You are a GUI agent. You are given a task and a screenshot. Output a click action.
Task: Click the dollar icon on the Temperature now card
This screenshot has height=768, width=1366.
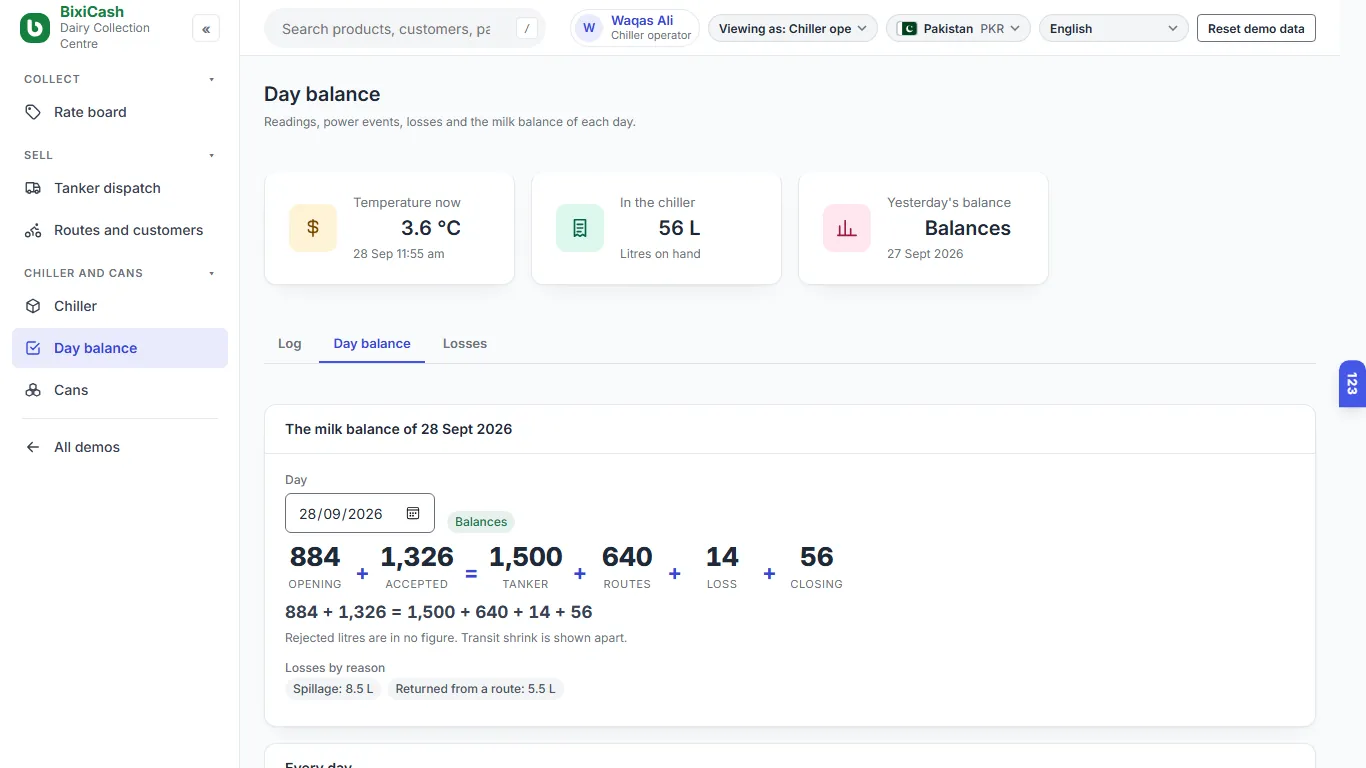pyautogui.click(x=313, y=228)
